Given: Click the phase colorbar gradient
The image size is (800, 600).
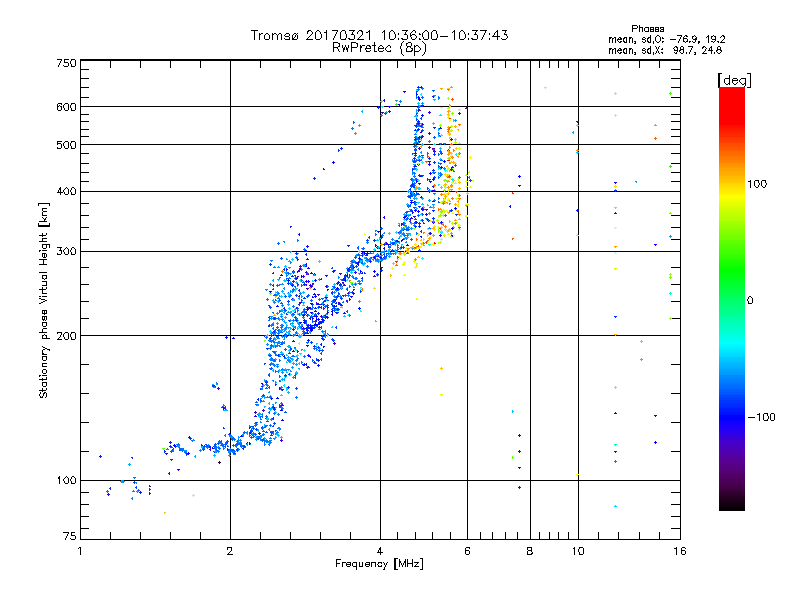Looking at the screenshot, I should pos(732,299).
